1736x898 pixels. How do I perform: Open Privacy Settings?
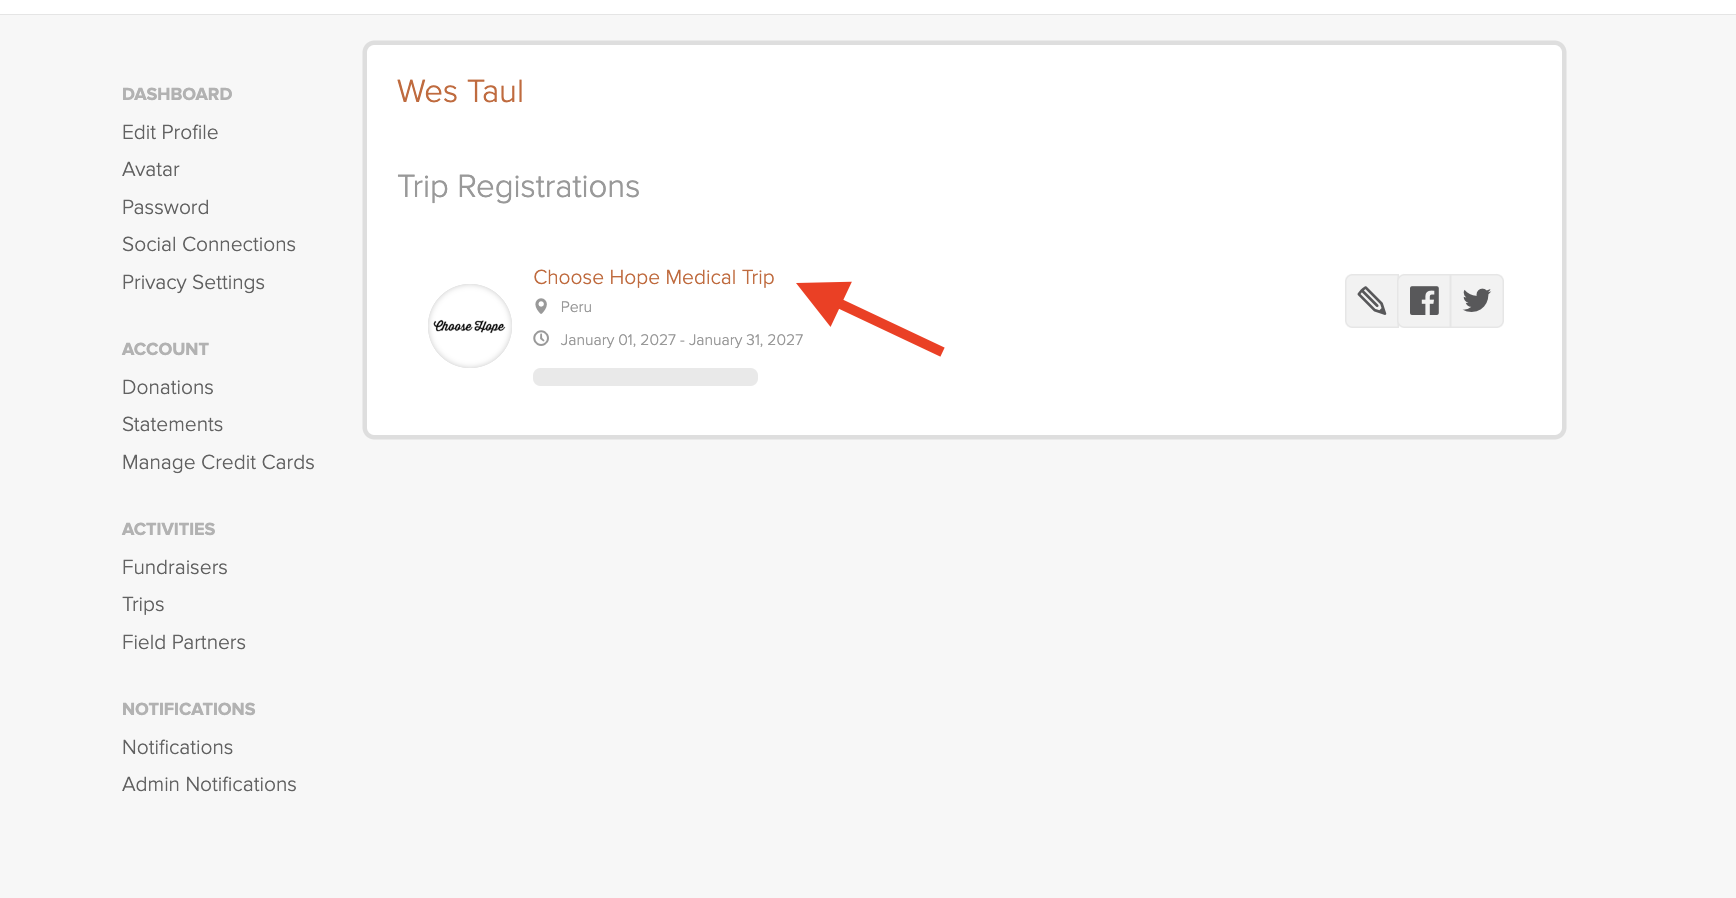coord(193,282)
